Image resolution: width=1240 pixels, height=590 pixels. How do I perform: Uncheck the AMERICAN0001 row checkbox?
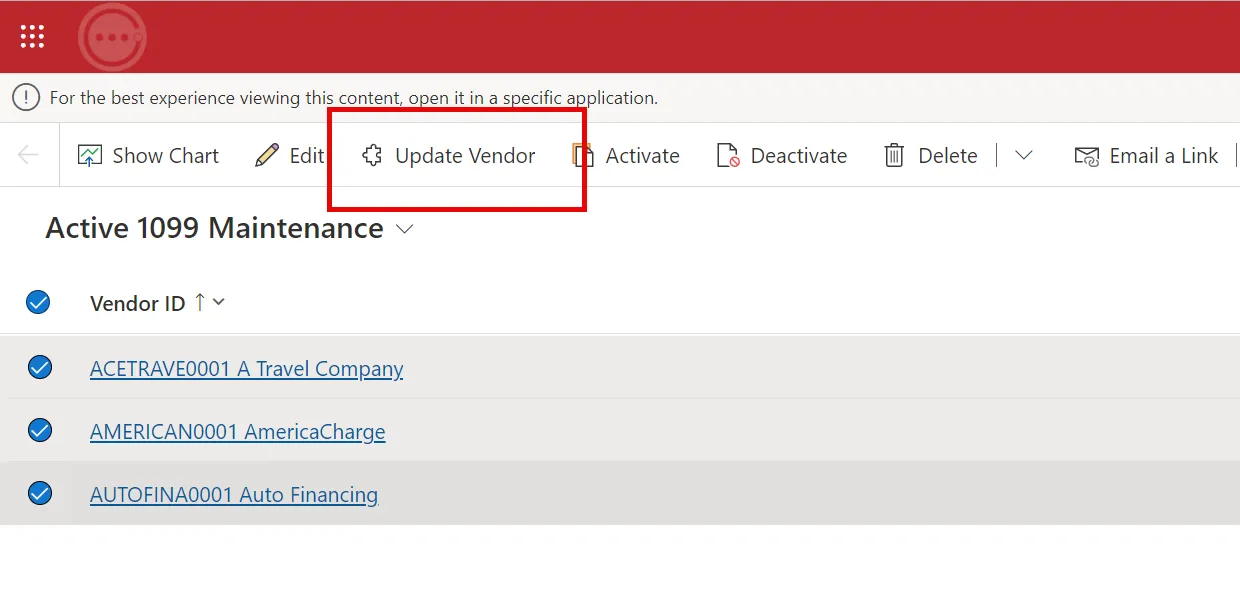coord(40,431)
